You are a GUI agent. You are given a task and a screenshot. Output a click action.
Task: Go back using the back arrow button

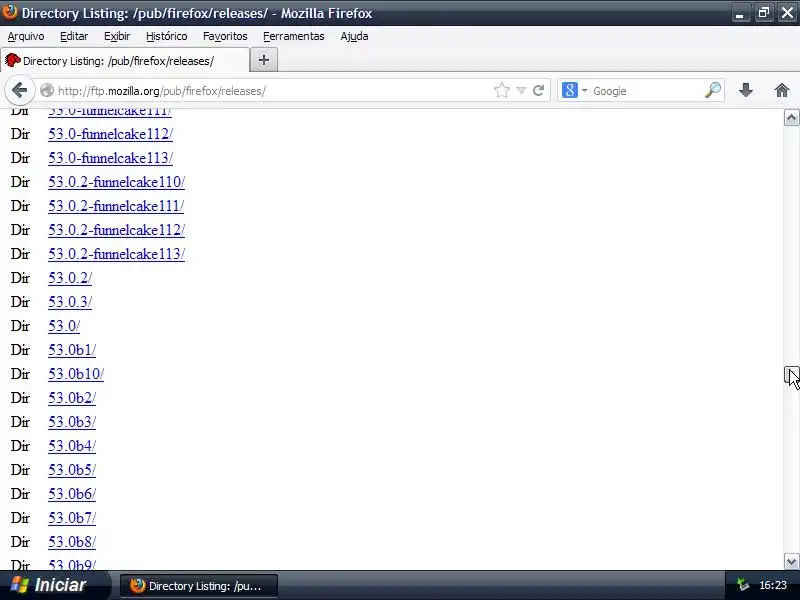(x=19, y=91)
